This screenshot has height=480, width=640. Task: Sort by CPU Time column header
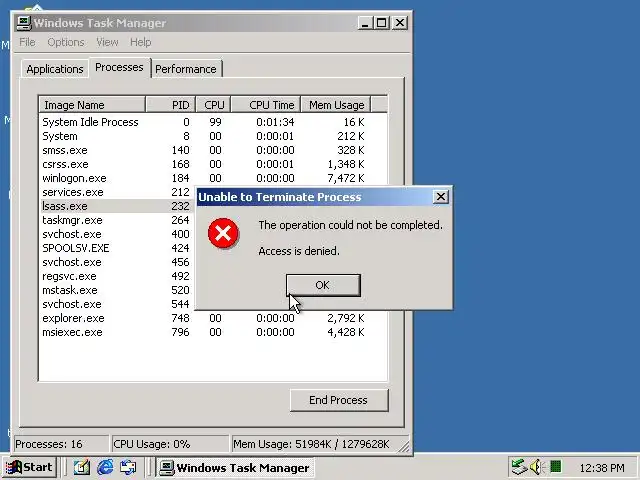(266, 105)
